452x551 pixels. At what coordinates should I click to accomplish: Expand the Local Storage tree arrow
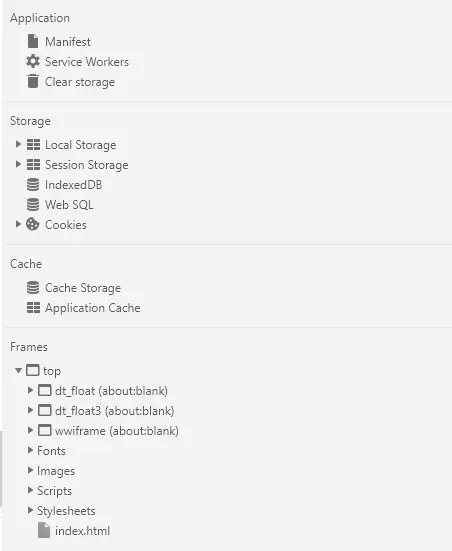18,144
